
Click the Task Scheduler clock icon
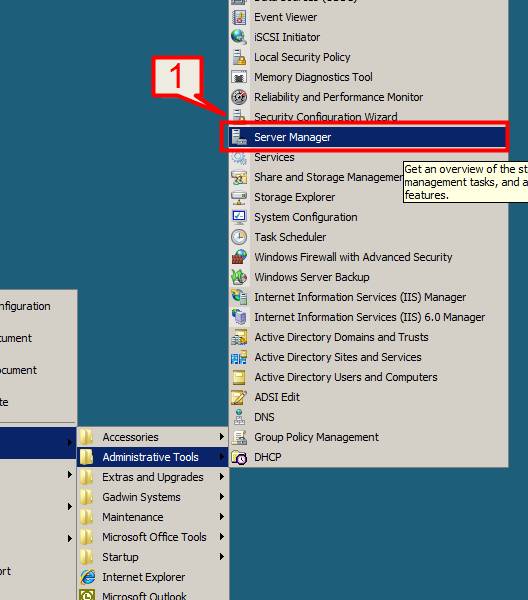[x=239, y=237]
